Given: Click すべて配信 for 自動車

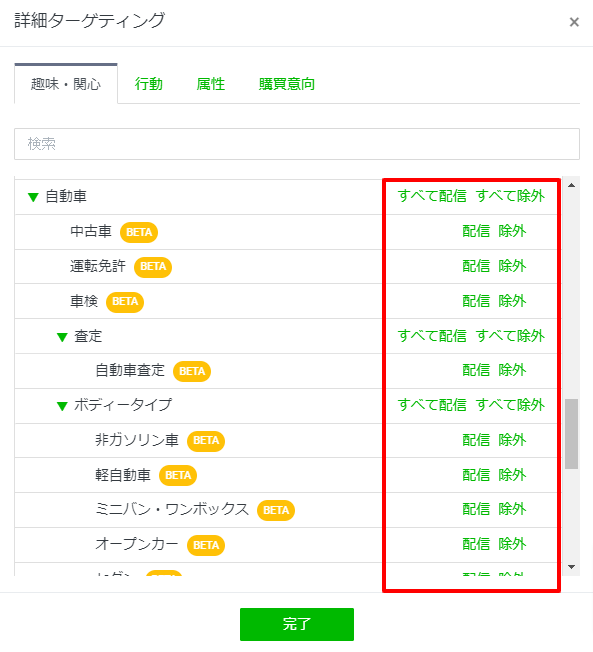Looking at the screenshot, I should point(432,196).
